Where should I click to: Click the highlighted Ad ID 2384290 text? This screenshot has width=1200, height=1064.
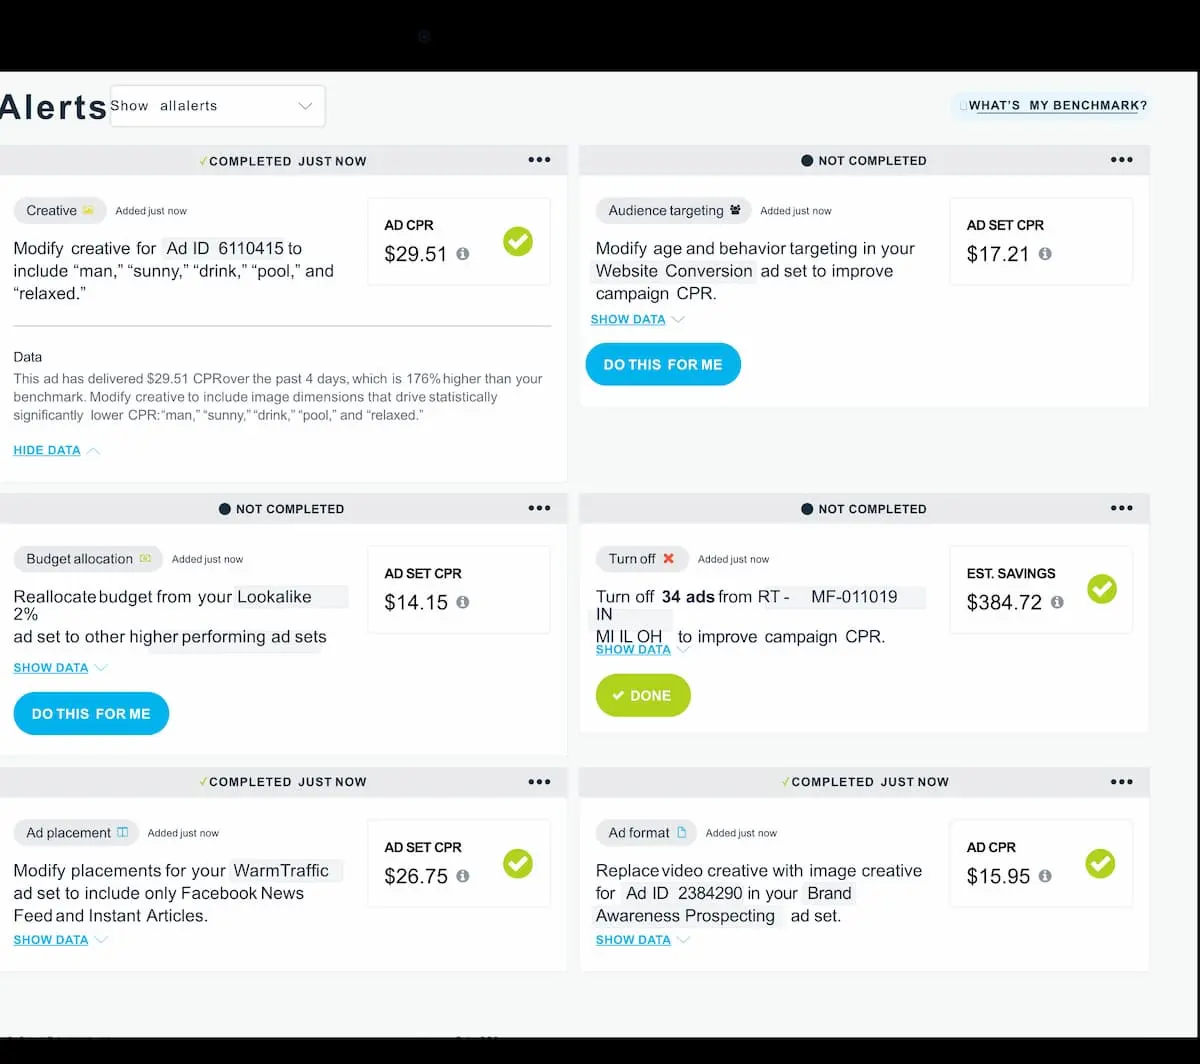685,893
